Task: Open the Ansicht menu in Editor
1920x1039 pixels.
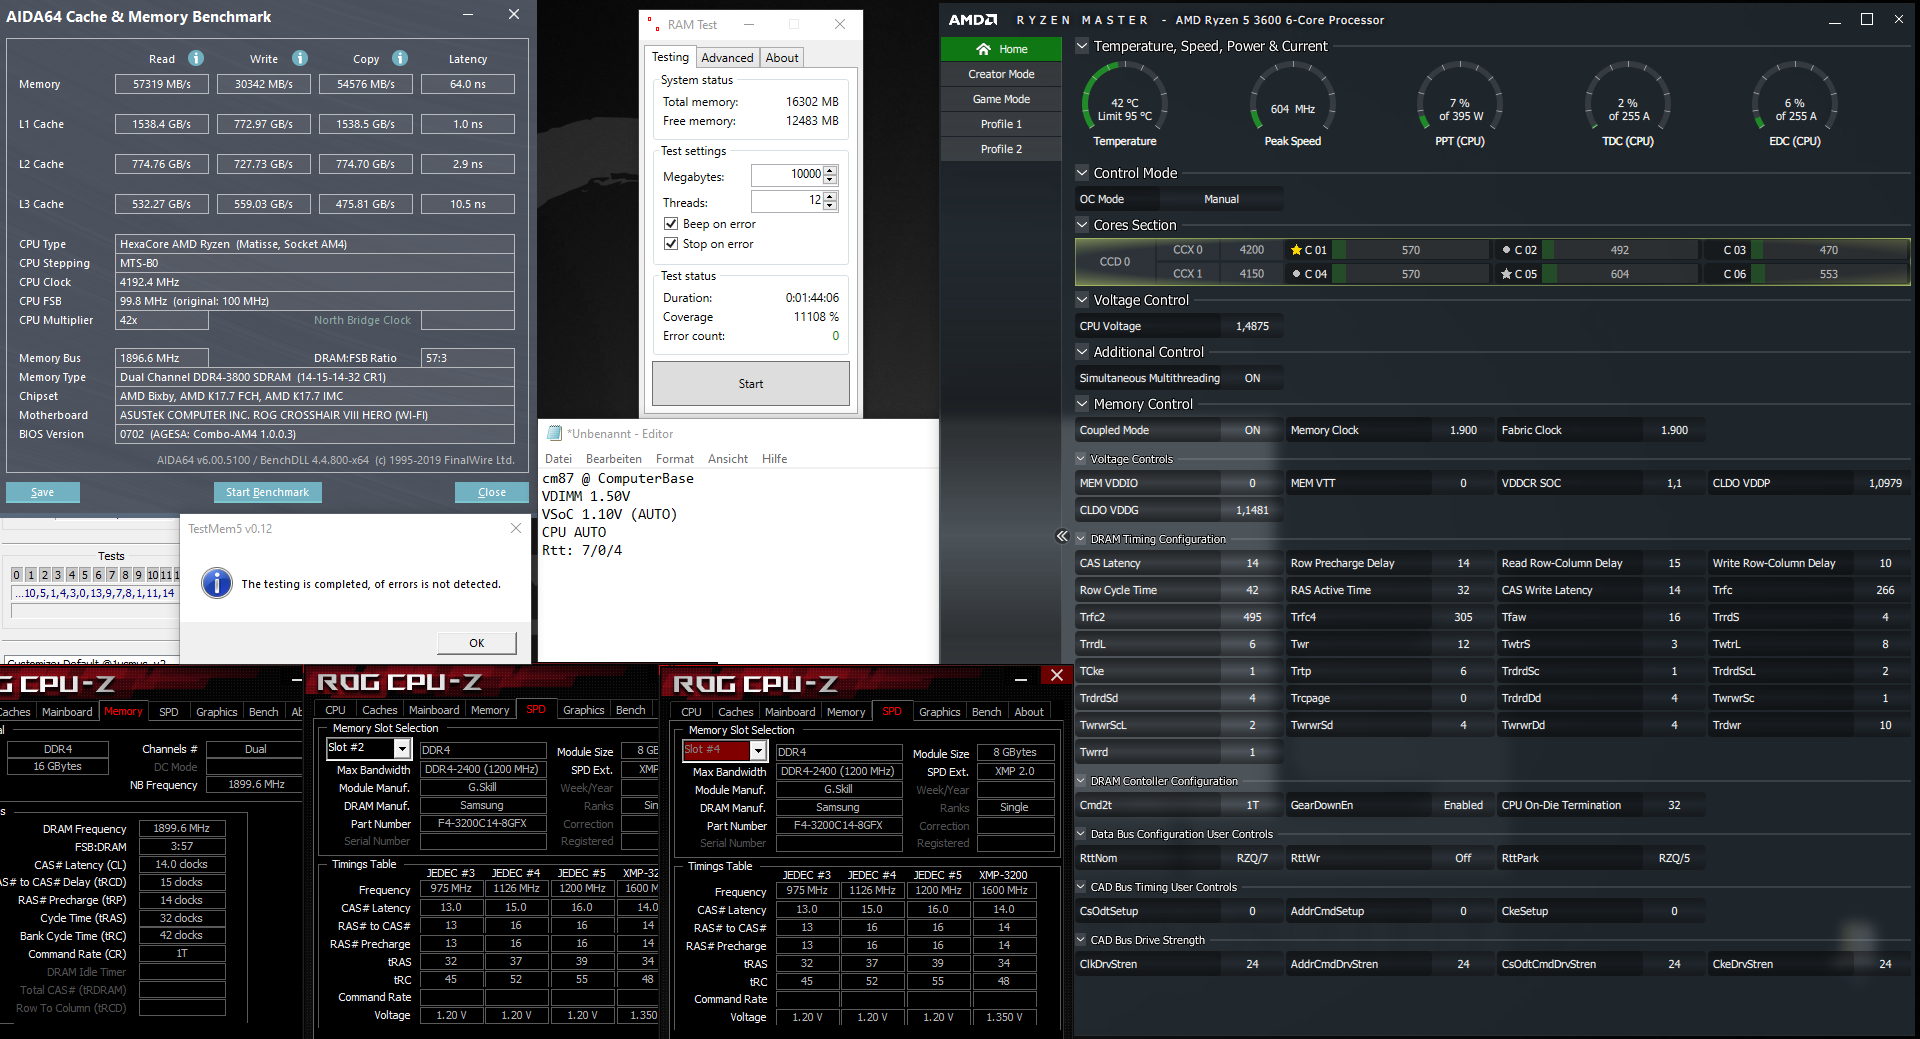Action: pyautogui.click(x=727, y=459)
